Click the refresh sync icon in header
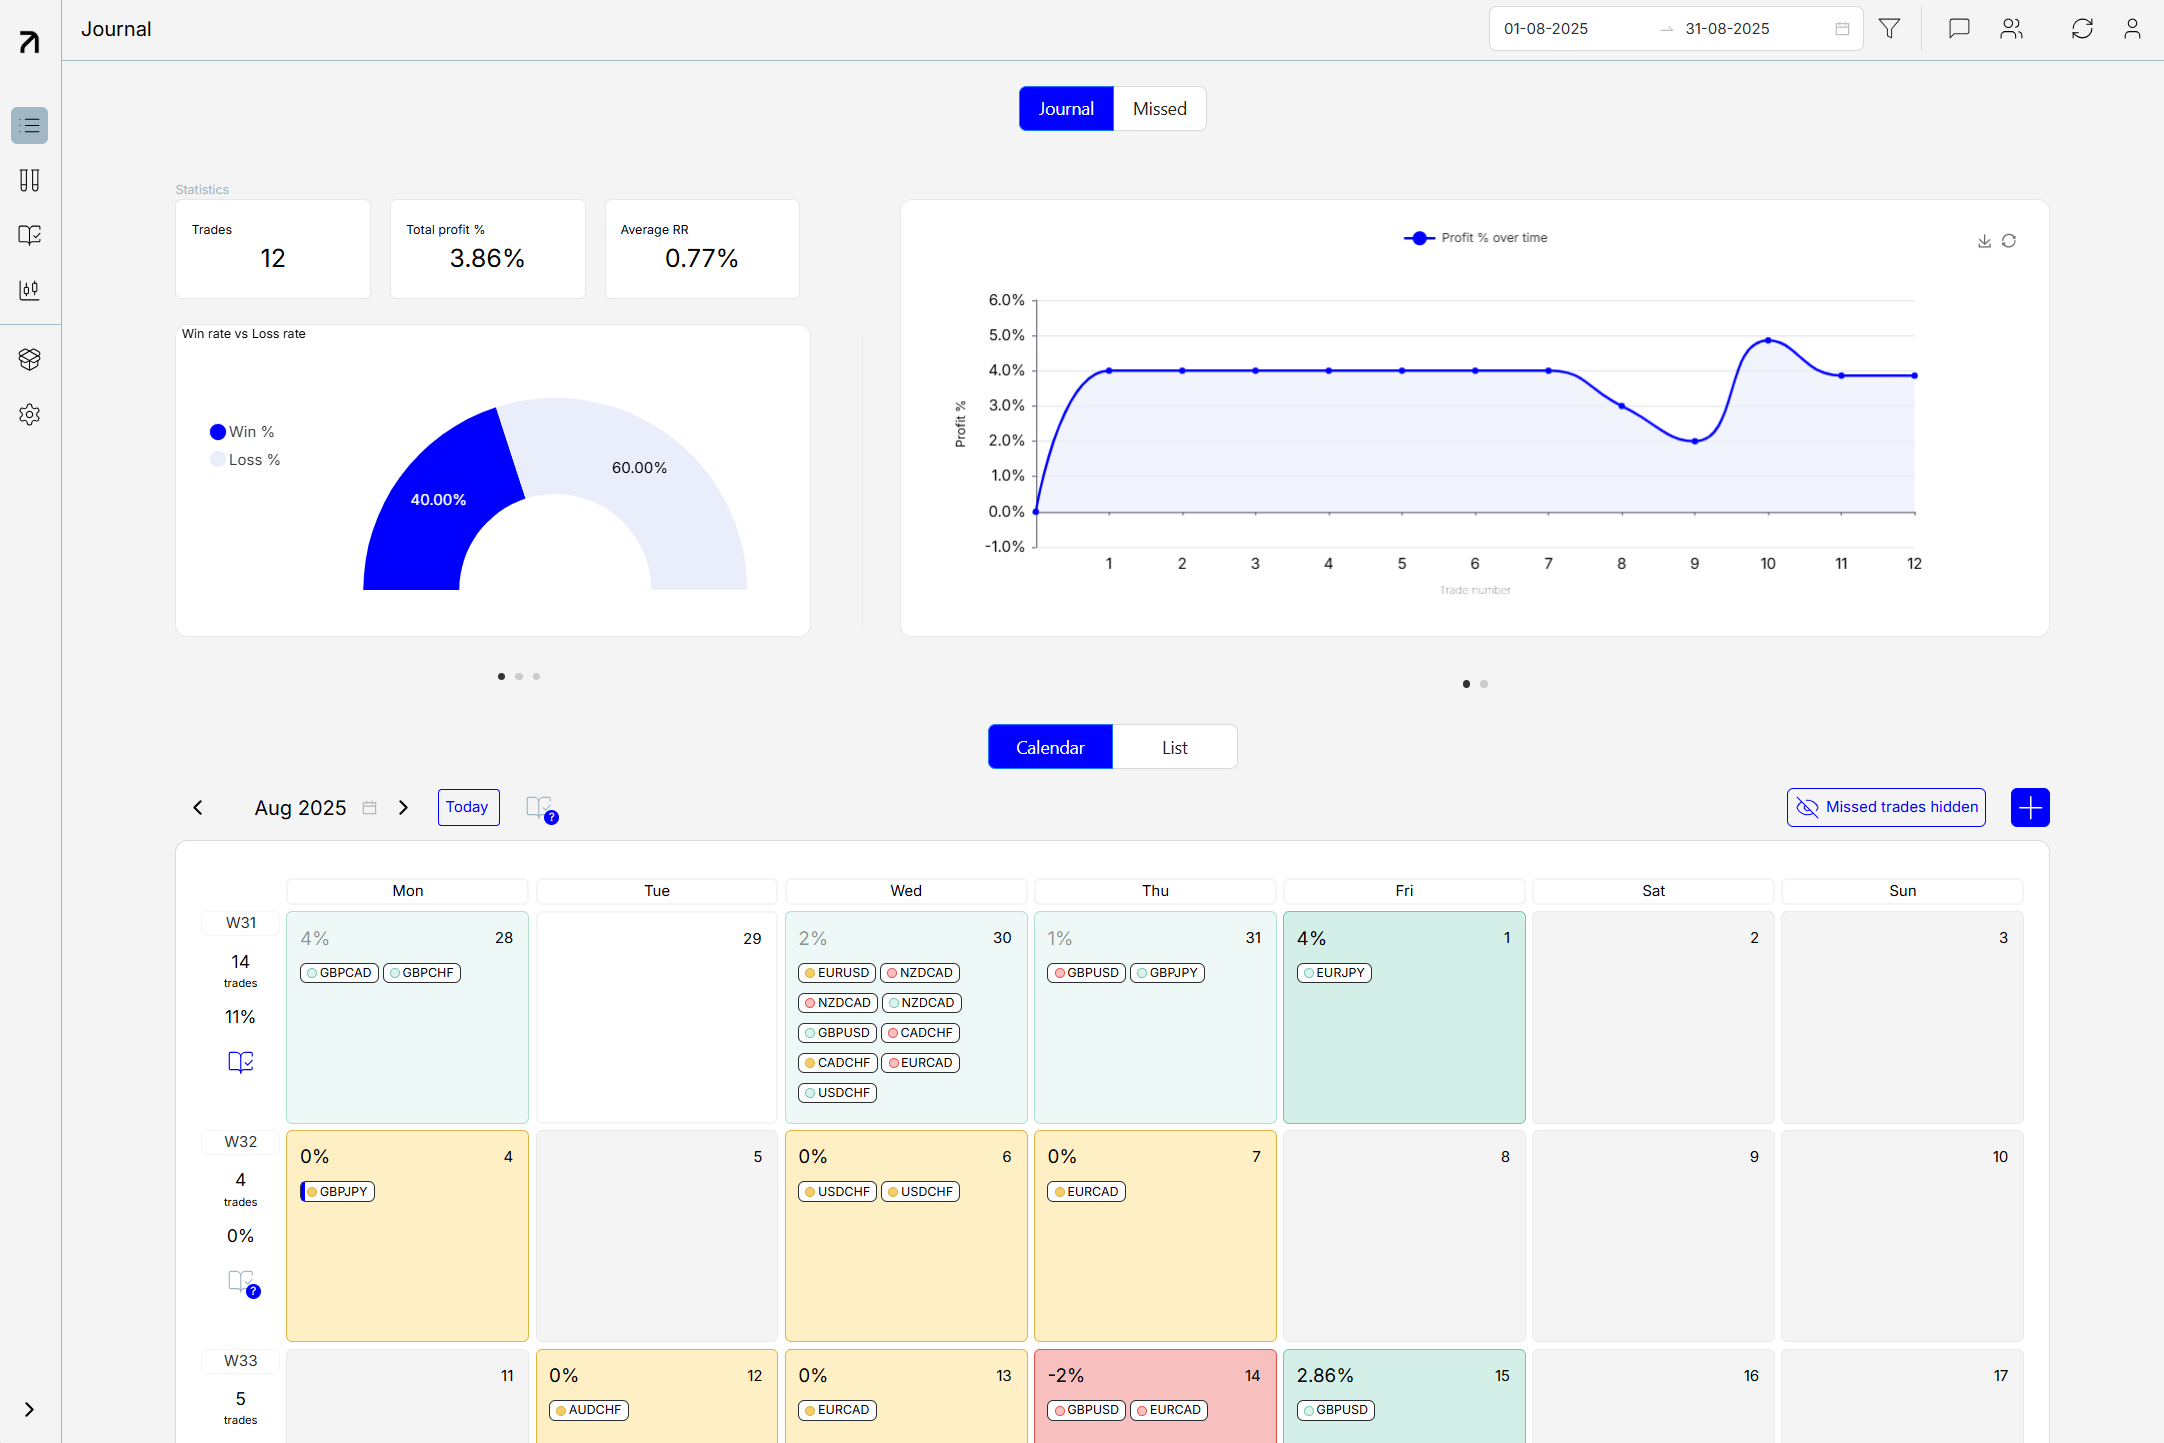Viewport: 2164px width, 1443px height. (x=2082, y=29)
